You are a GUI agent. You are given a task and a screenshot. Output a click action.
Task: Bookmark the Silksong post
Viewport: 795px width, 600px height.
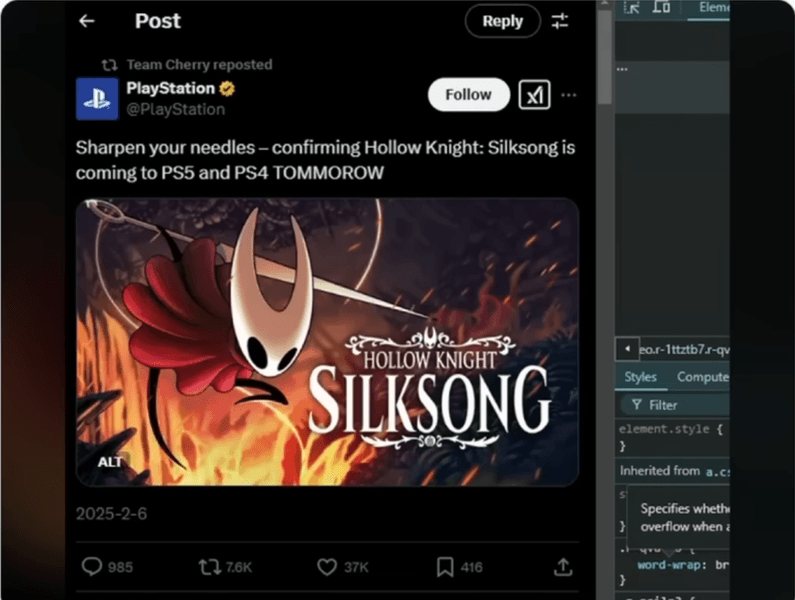445,567
